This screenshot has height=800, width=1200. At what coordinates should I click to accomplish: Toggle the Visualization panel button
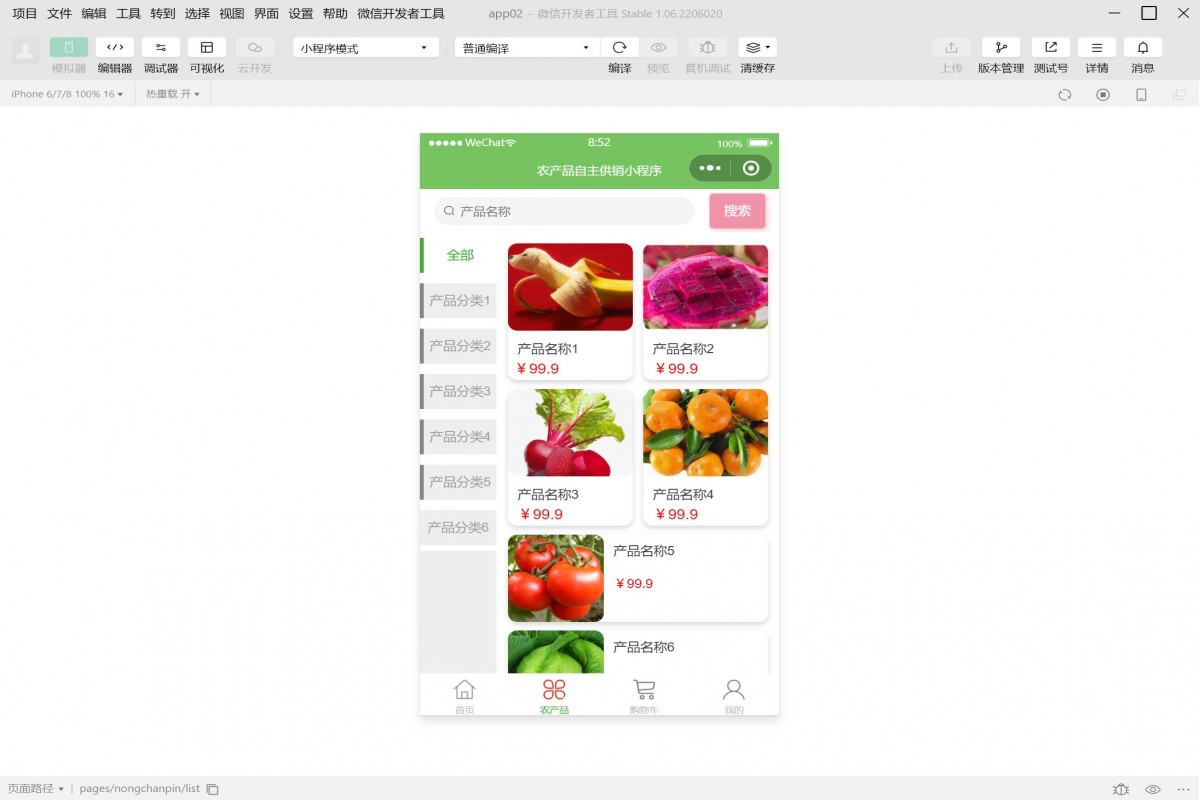pyautogui.click(x=207, y=48)
